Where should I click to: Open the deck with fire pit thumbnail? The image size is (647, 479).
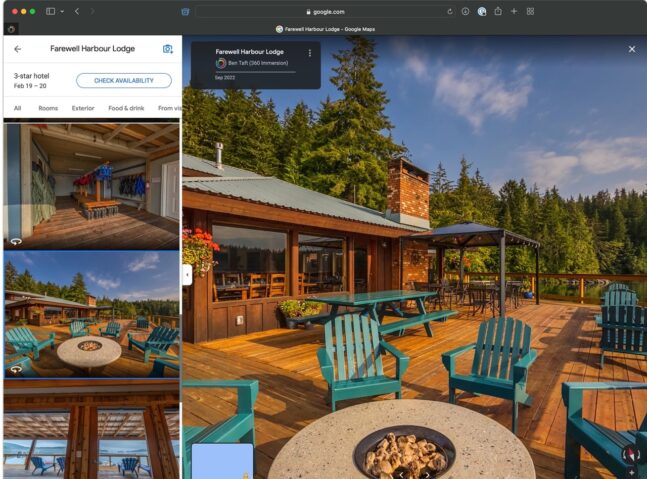(x=92, y=314)
